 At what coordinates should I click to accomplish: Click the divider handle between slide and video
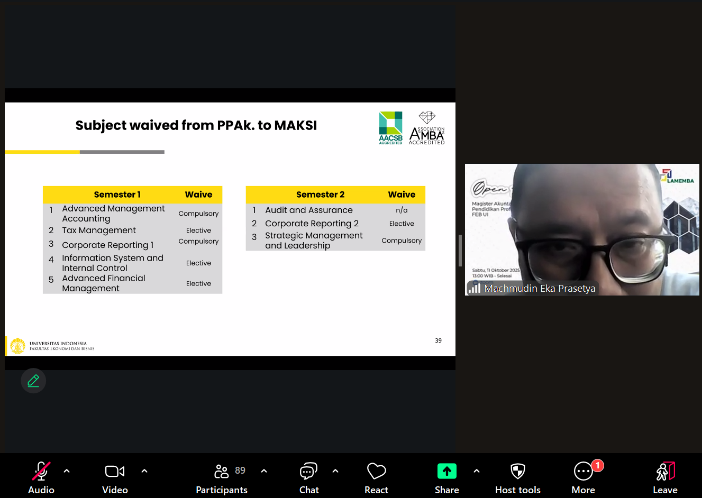click(460, 250)
